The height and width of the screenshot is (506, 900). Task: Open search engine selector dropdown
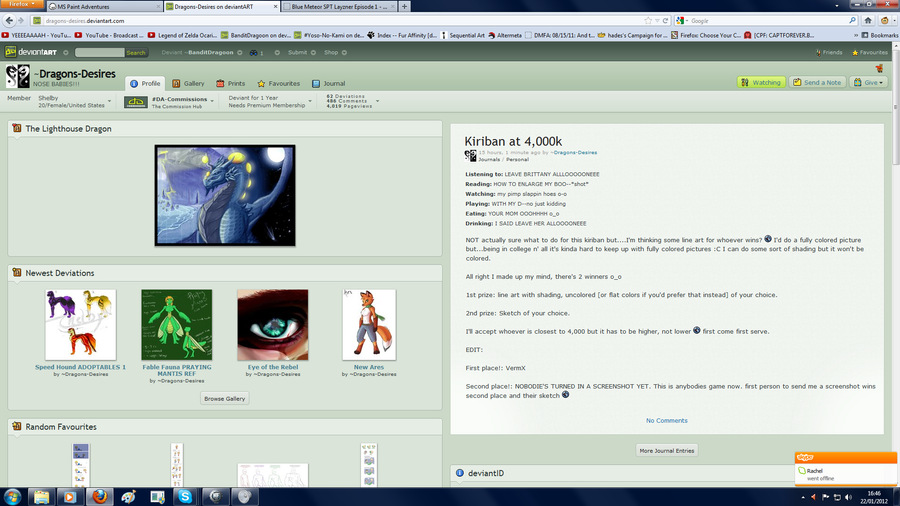(682, 21)
